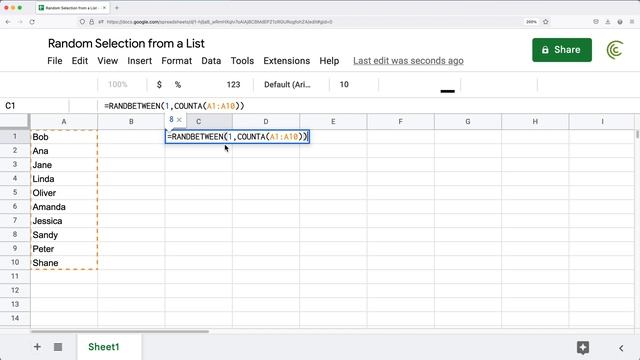Open the 123 more formats dropdown
640x360 pixels.
pyautogui.click(x=233, y=84)
